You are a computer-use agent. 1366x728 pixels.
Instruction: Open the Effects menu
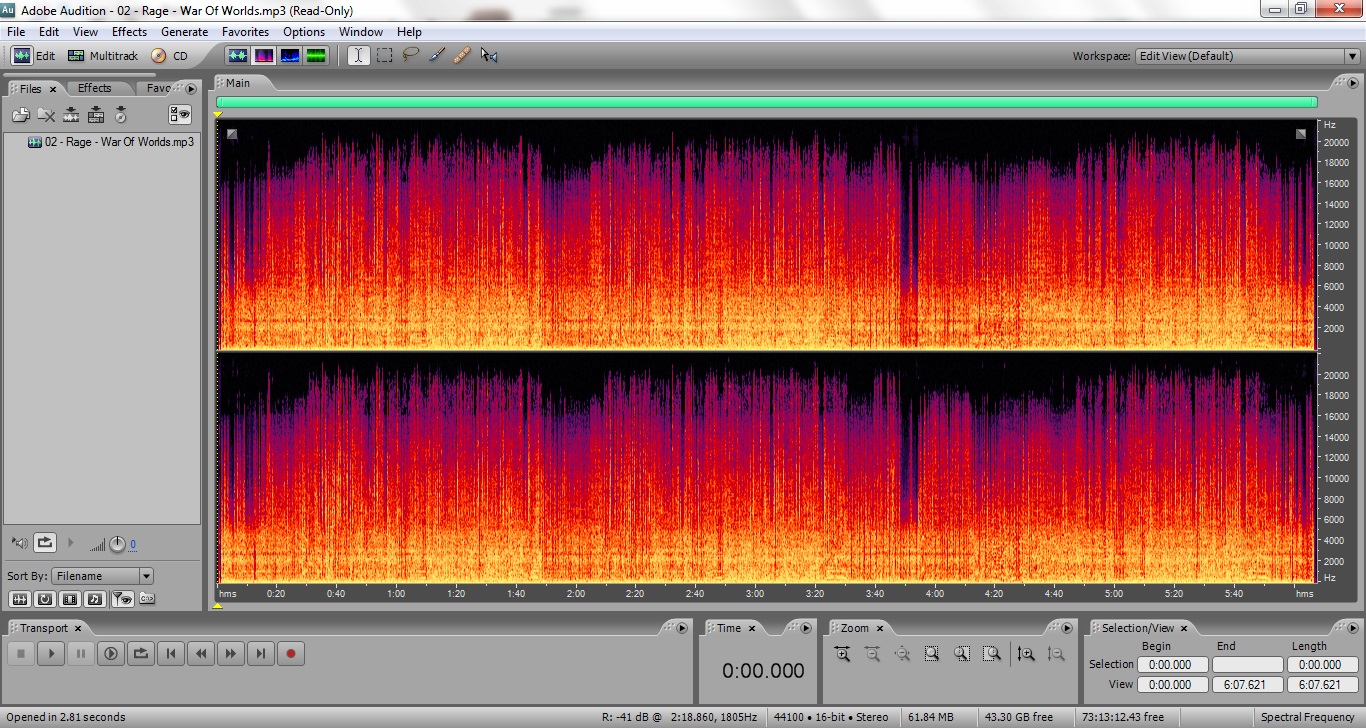[x=129, y=32]
